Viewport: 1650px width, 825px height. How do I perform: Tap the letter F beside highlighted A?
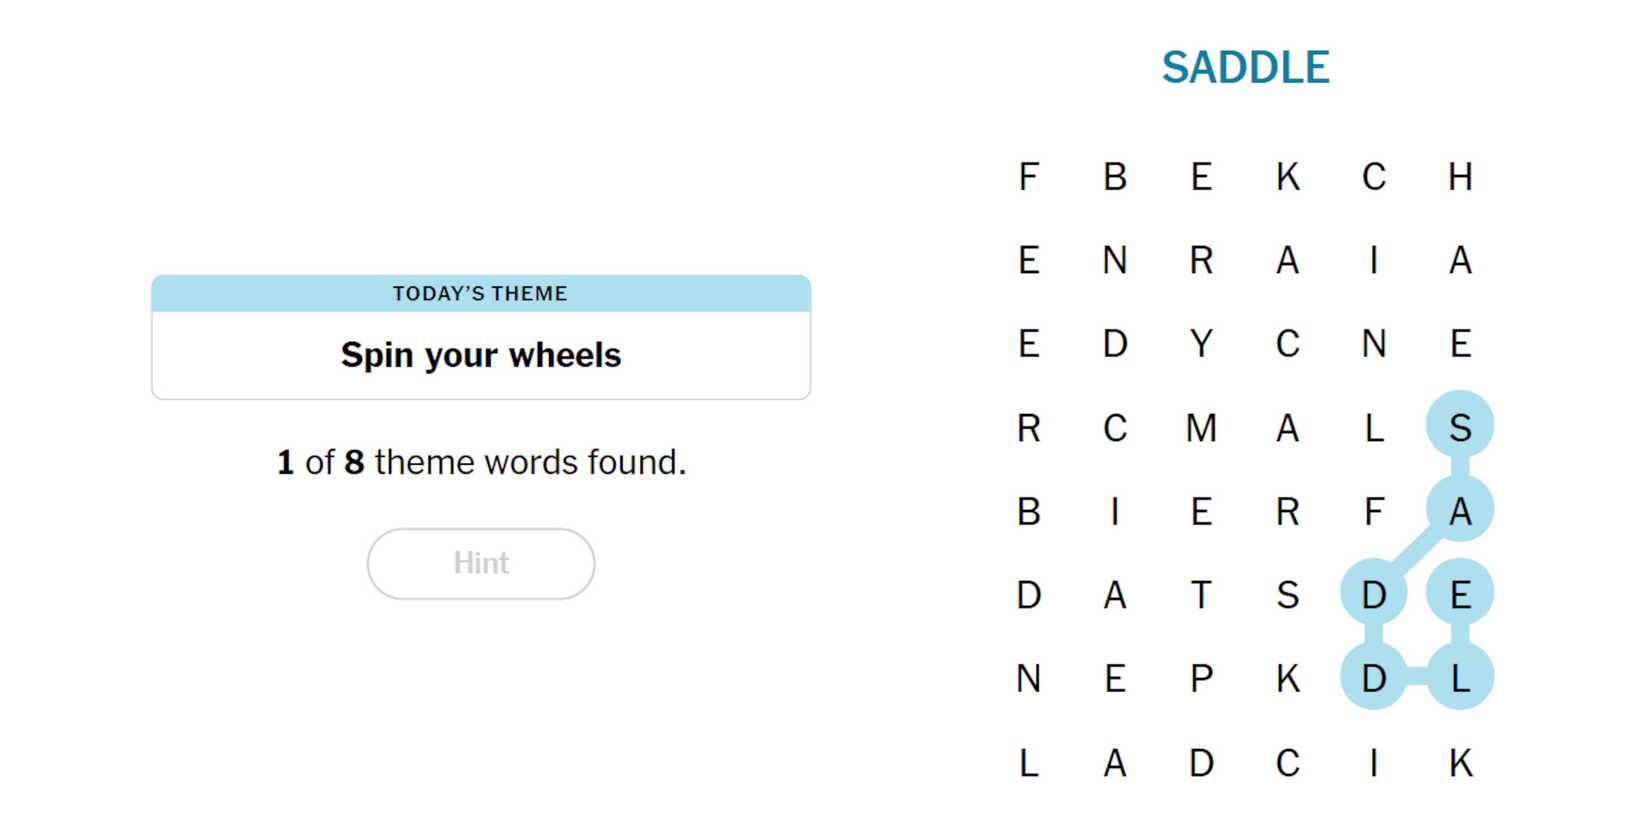[x=1374, y=511]
